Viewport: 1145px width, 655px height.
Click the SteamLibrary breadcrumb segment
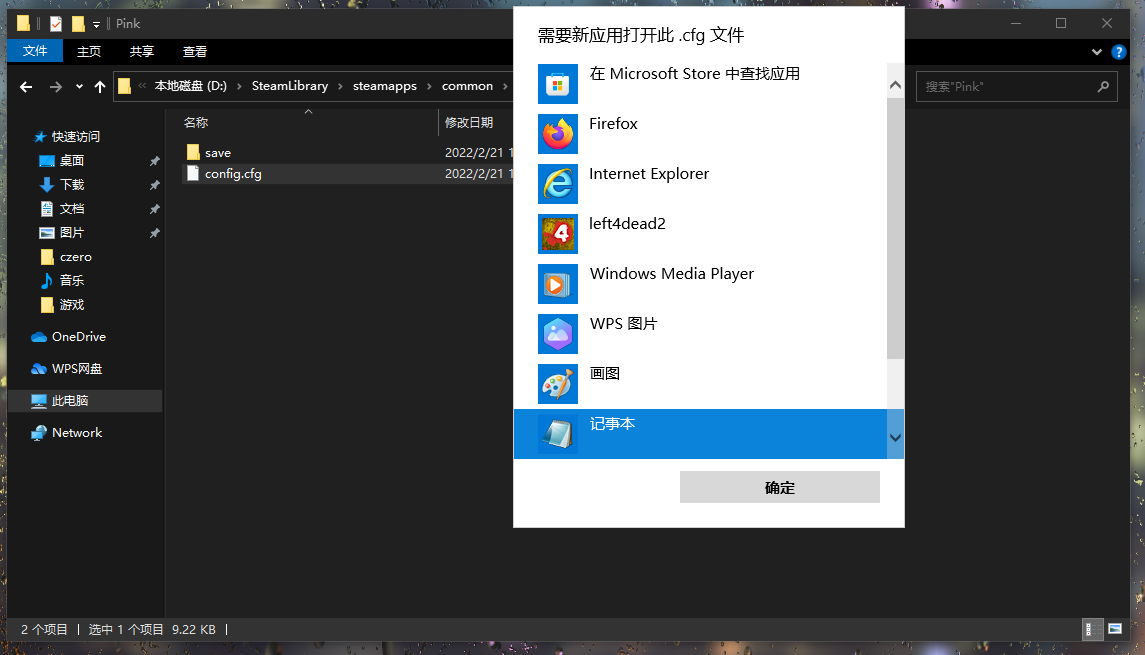(290, 86)
